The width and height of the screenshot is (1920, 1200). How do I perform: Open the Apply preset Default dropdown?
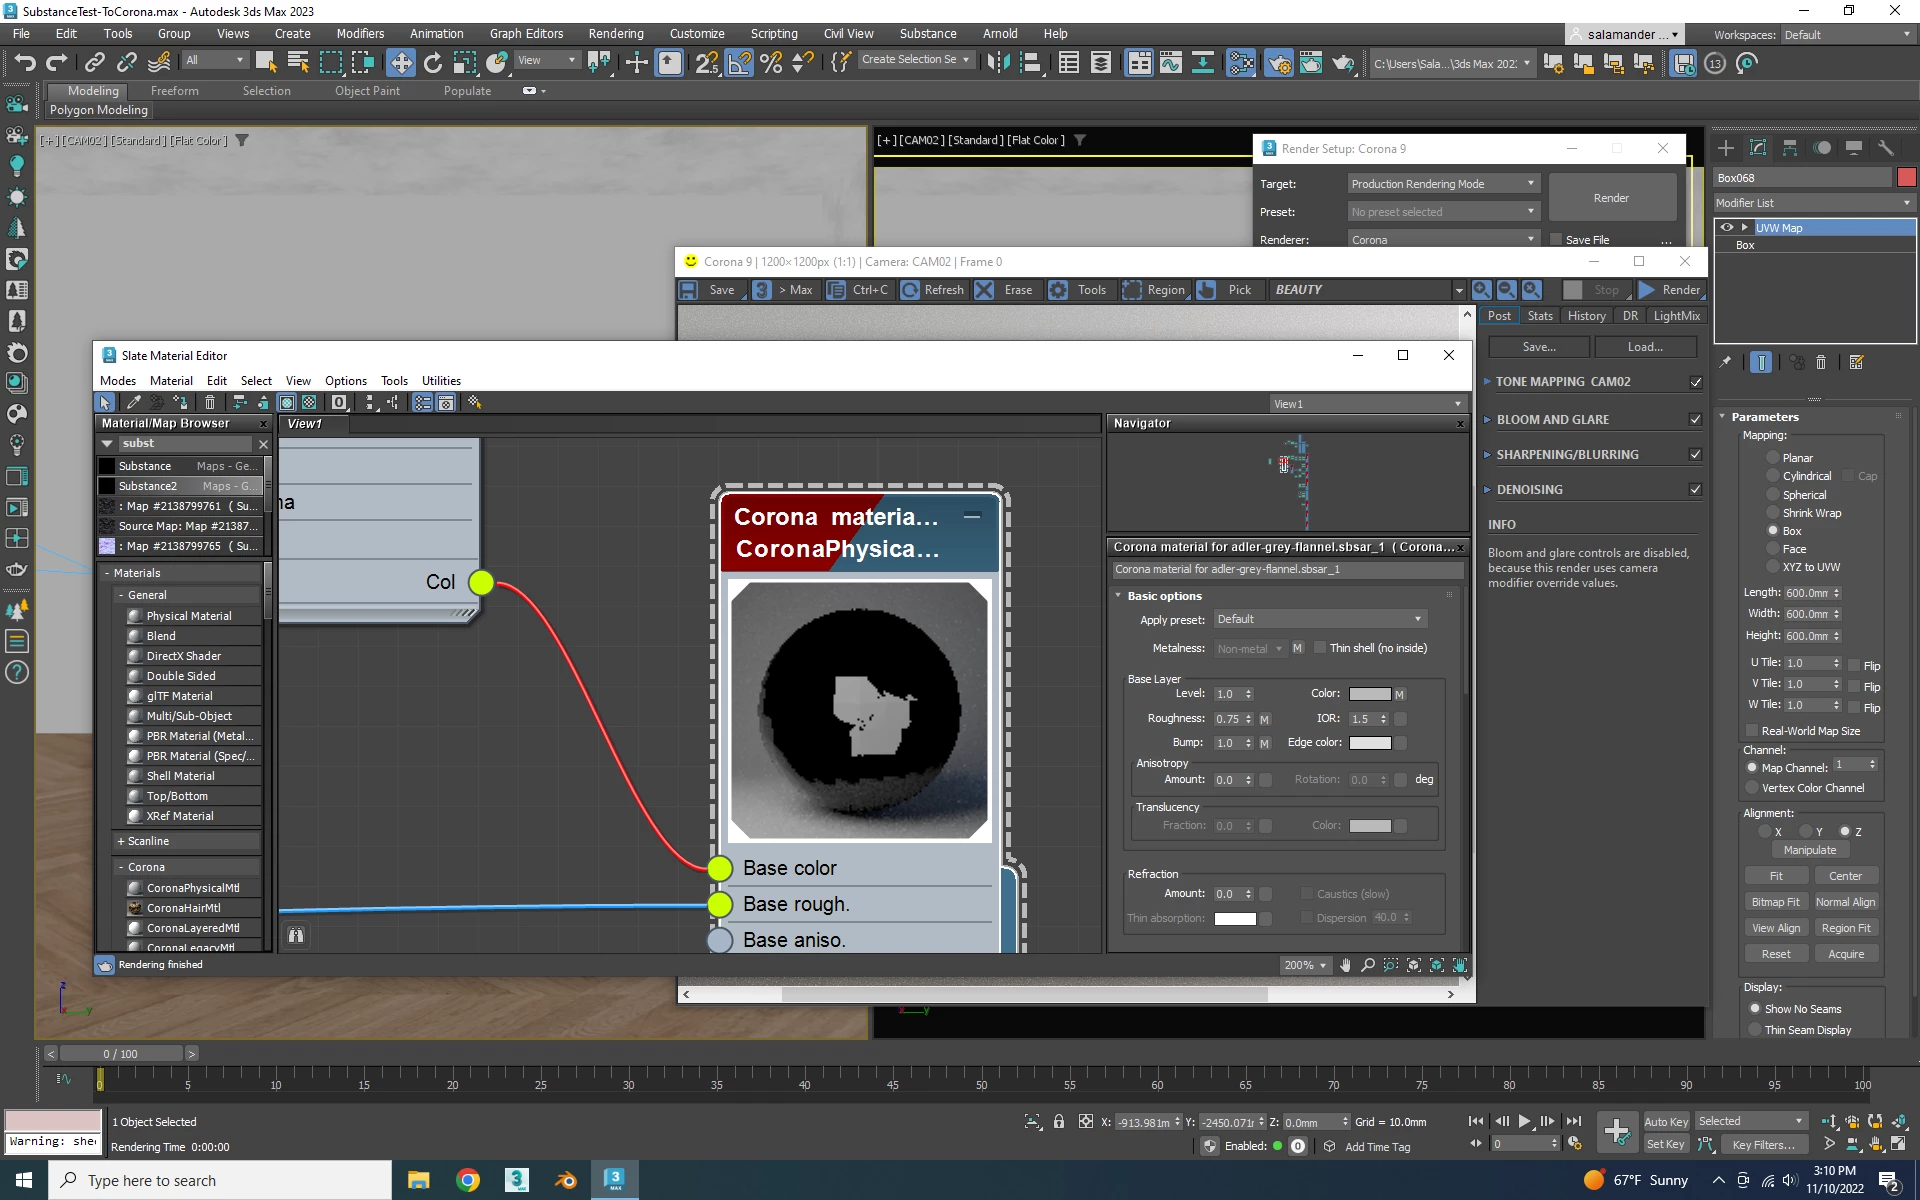[1319, 620]
